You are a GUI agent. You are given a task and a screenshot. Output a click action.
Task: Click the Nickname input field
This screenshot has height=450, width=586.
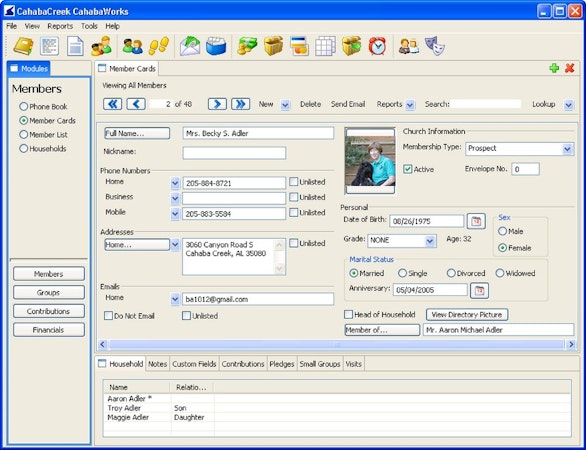234,153
